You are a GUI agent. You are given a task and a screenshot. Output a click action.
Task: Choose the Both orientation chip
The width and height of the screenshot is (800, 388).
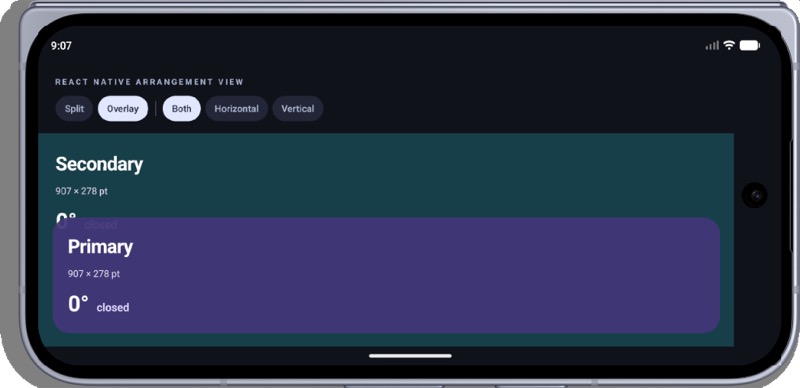(x=182, y=109)
